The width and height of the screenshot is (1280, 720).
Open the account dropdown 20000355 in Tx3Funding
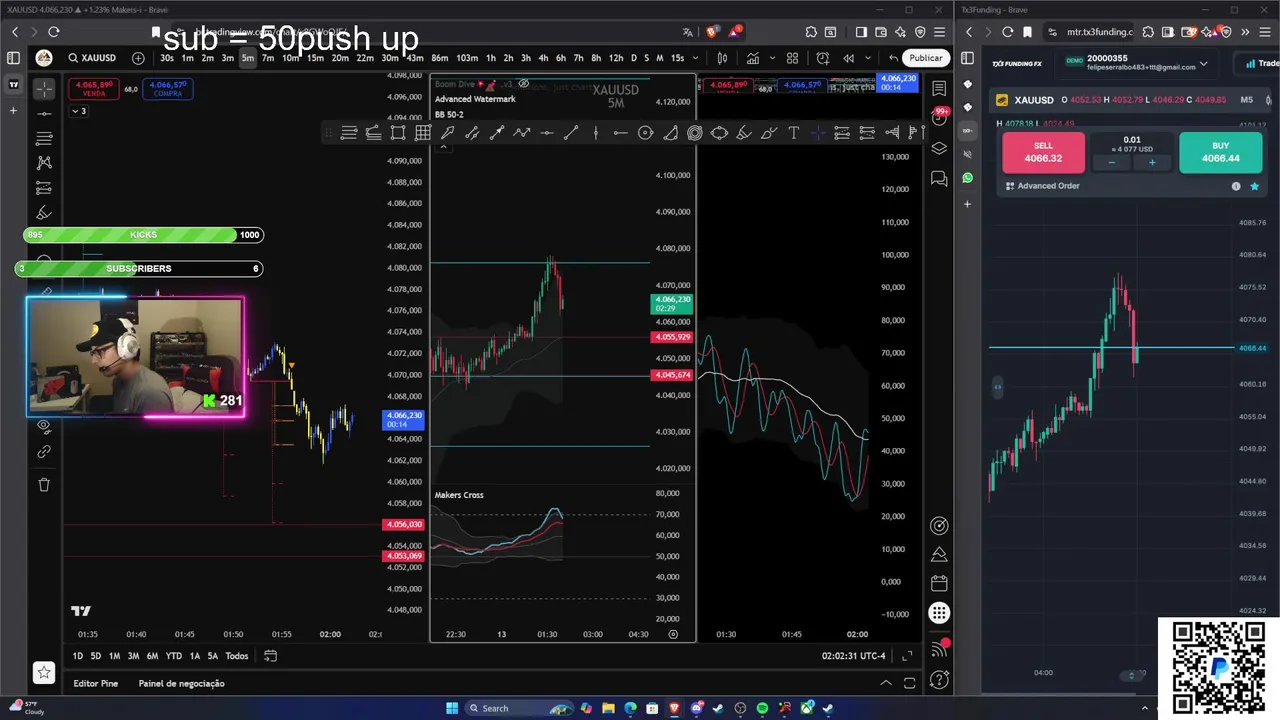pyautogui.click(x=1137, y=62)
